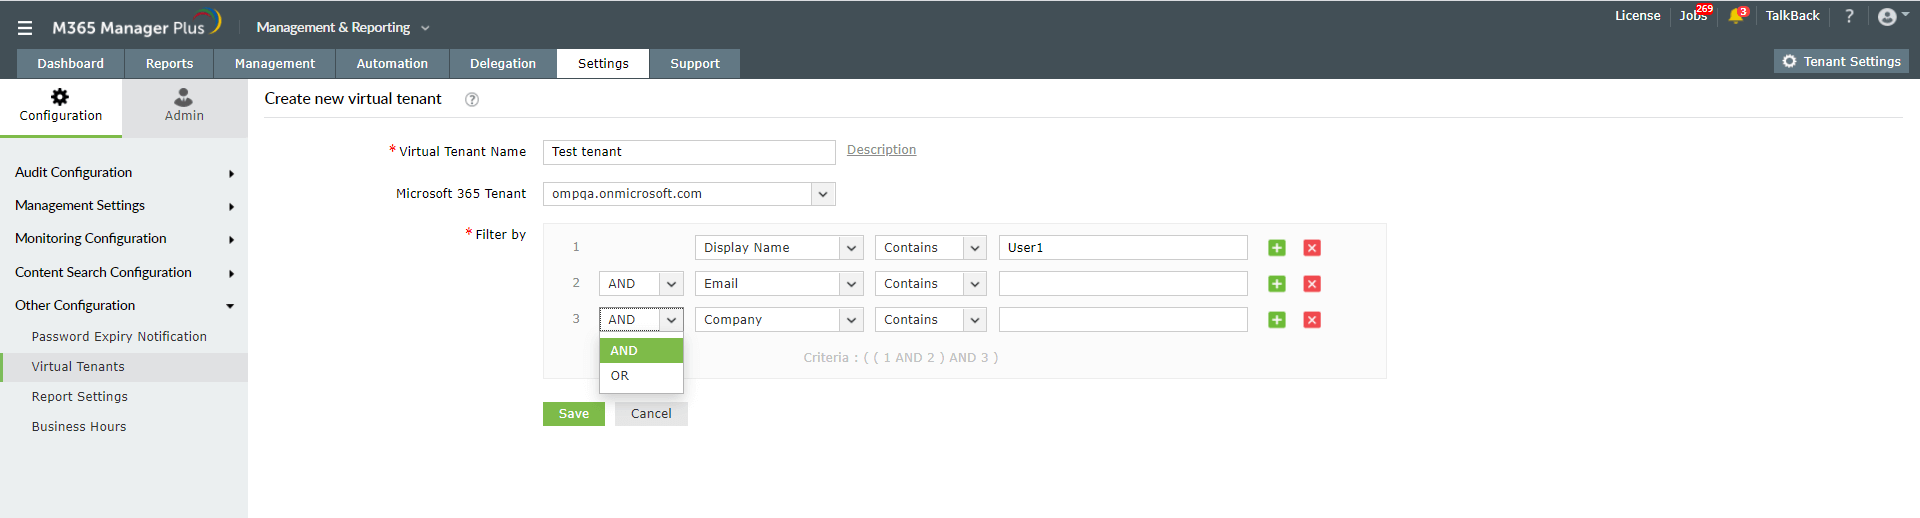Remove filter row 1 with red X
This screenshot has width=1920, height=518.
click(1312, 248)
